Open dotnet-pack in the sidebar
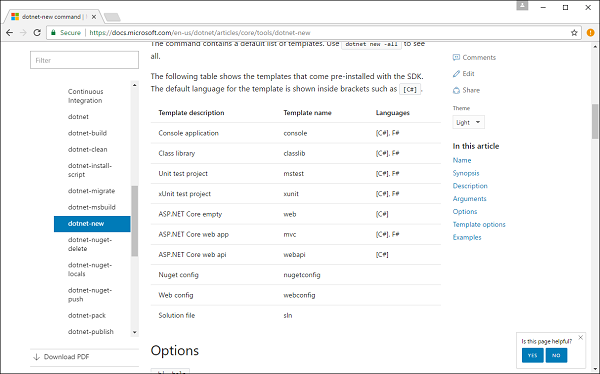This screenshot has height=374, width=600. (87, 315)
